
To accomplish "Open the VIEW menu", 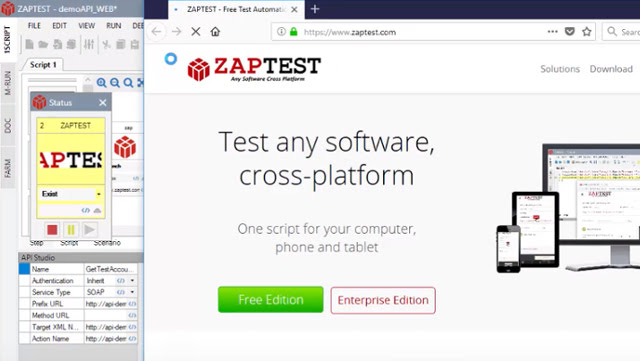I will coord(87,26).
